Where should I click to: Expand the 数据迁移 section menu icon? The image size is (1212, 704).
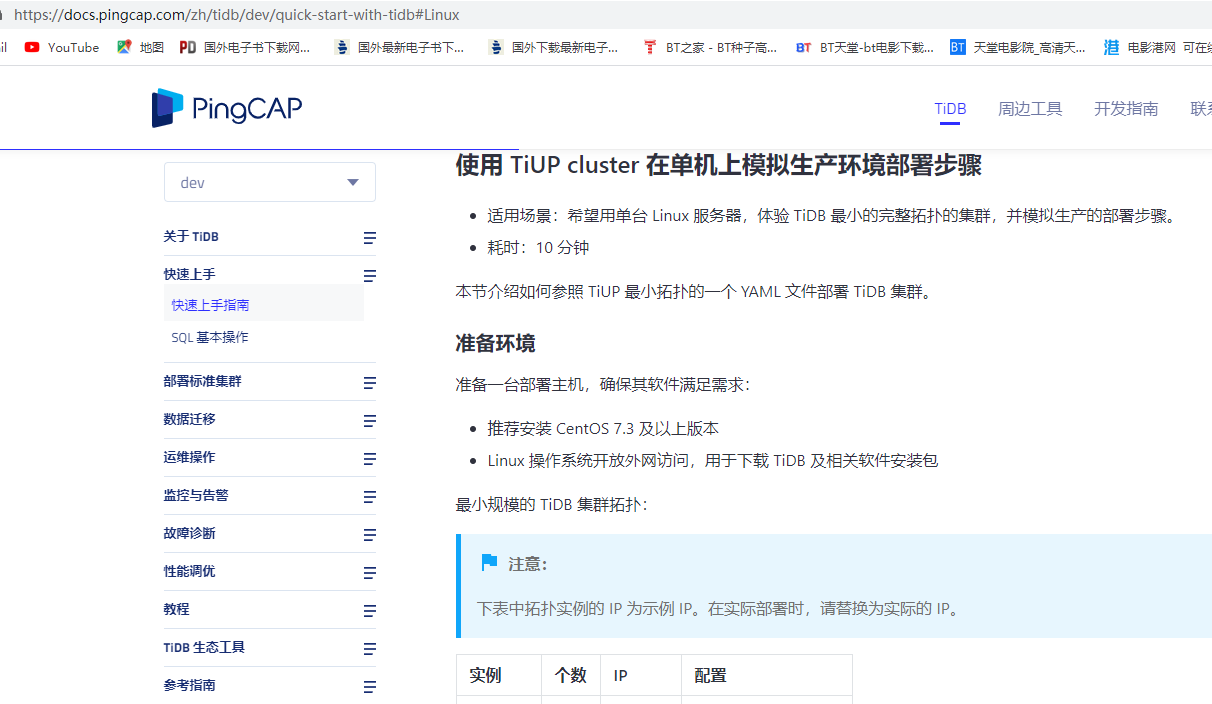[370, 421]
